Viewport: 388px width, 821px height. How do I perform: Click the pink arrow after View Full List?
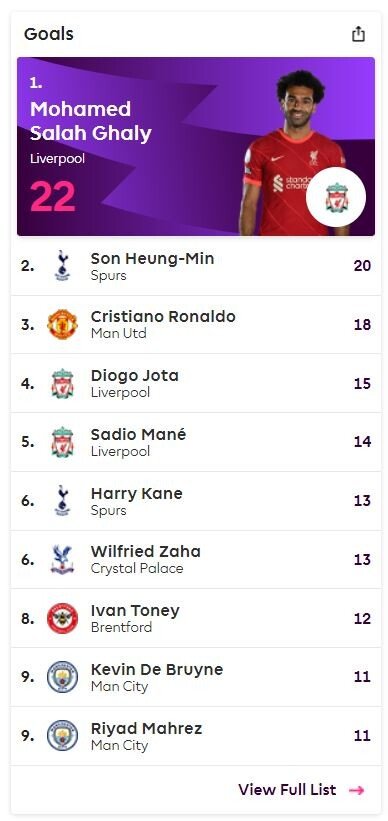357,790
